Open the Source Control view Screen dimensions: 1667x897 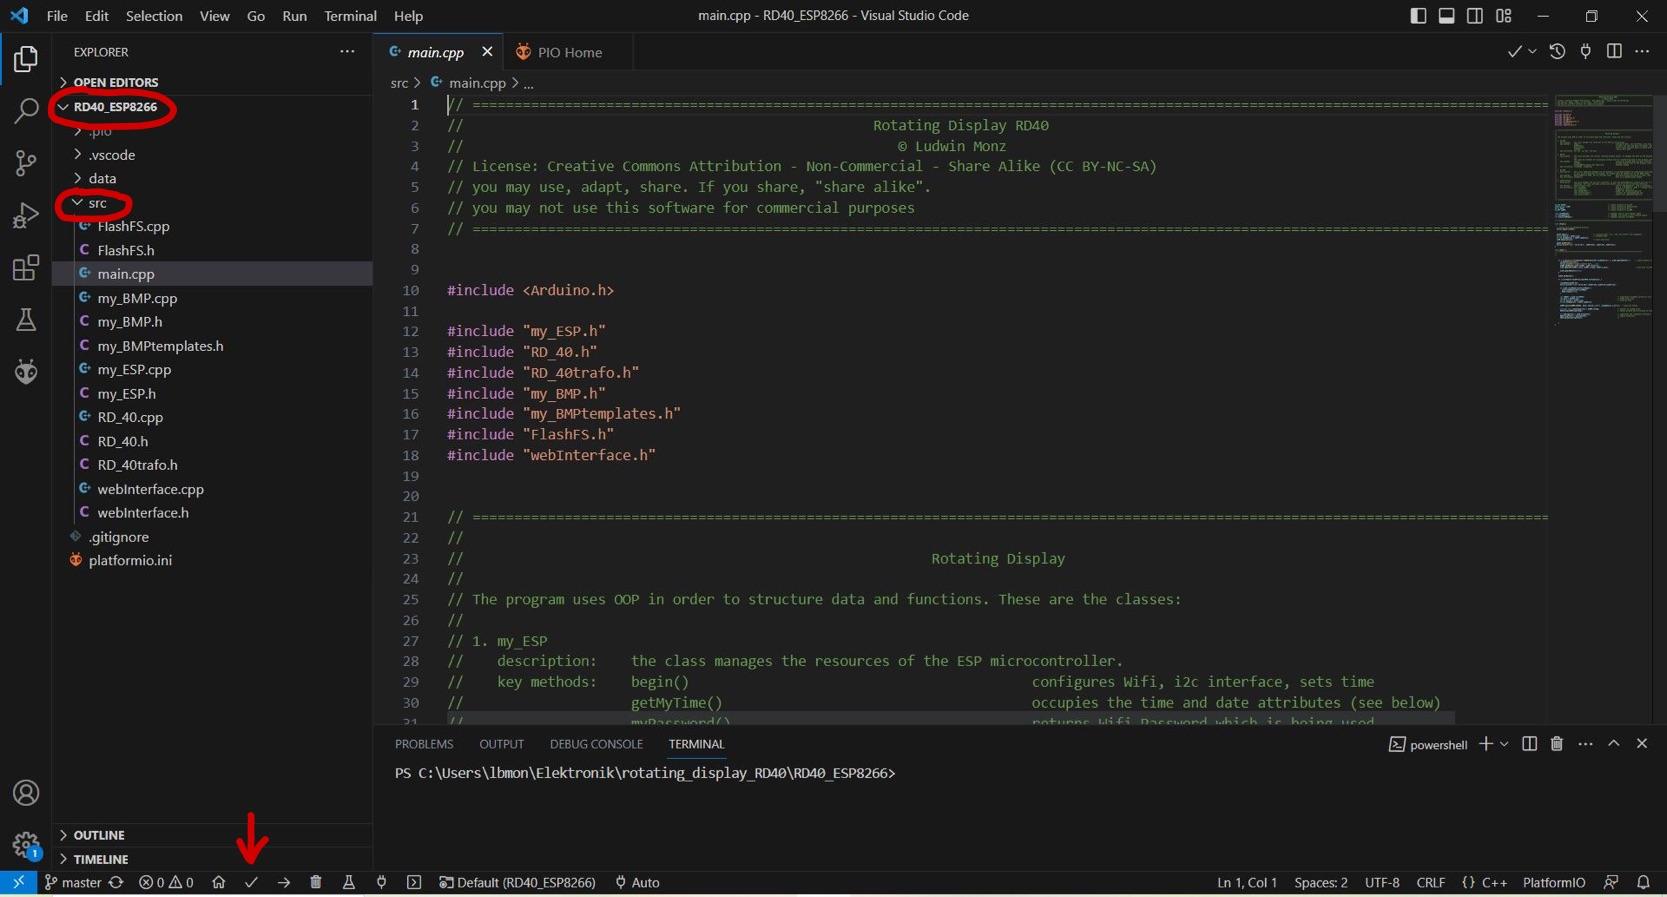[x=26, y=163]
